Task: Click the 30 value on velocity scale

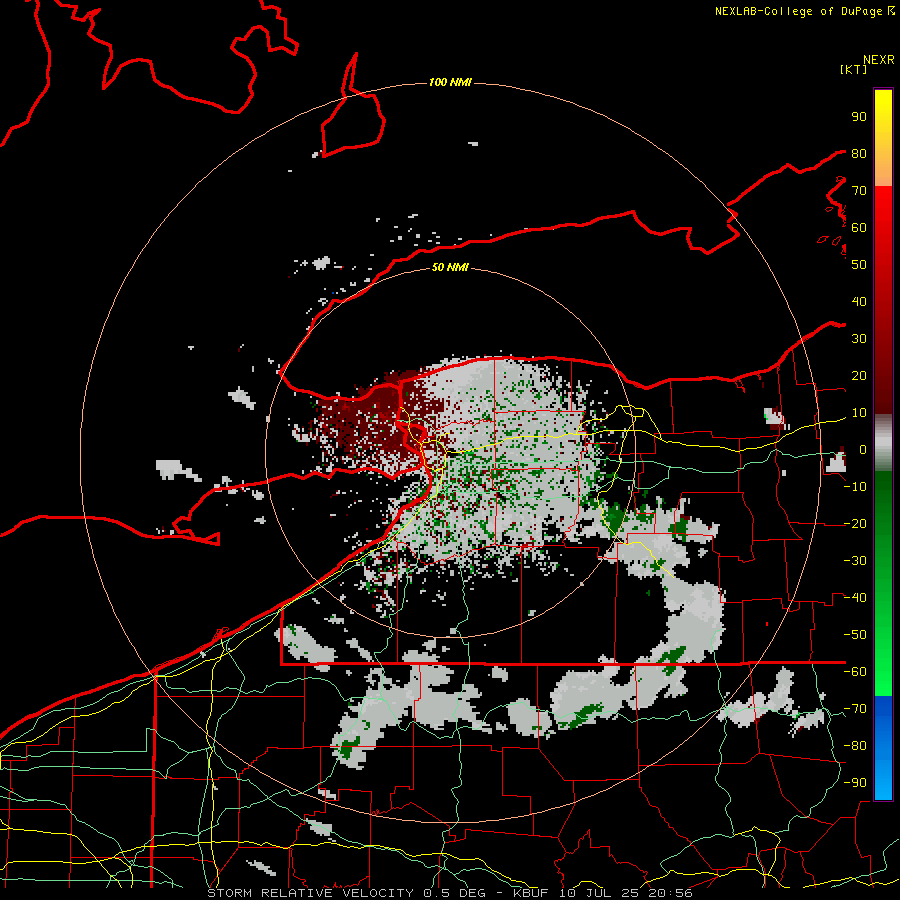Action: click(859, 339)
